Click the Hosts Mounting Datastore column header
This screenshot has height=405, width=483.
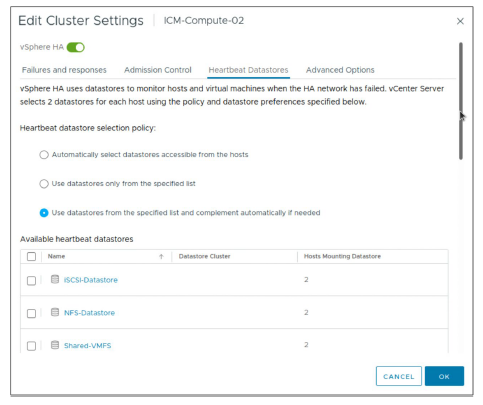pyautogui.click(x=342, y=256)
